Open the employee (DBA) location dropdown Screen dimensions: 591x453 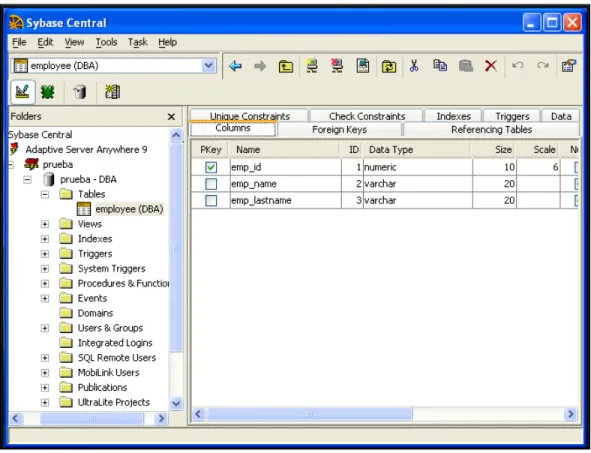208,66
